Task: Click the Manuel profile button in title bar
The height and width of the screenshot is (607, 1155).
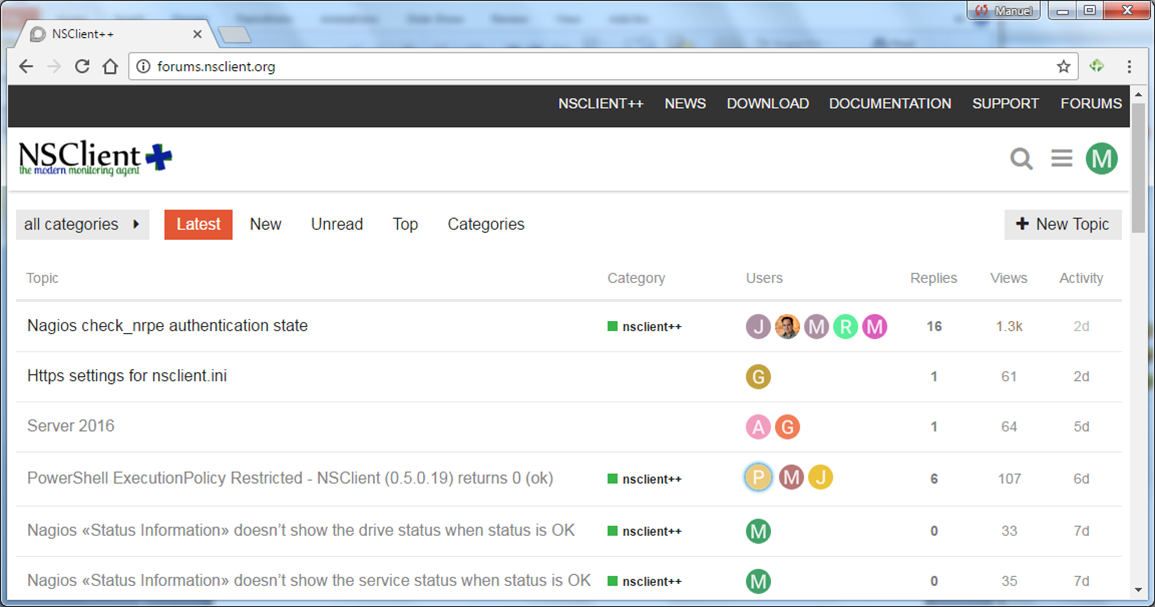Action: (x=1003, y=10)
